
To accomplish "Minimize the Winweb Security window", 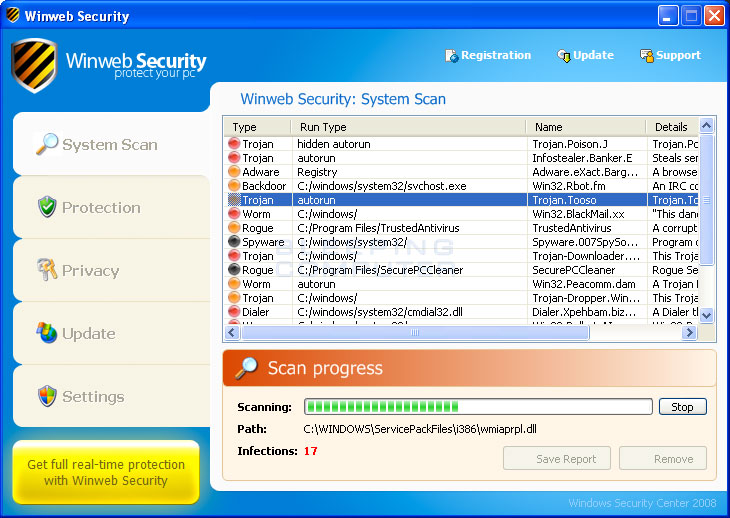I will (668, 16).
